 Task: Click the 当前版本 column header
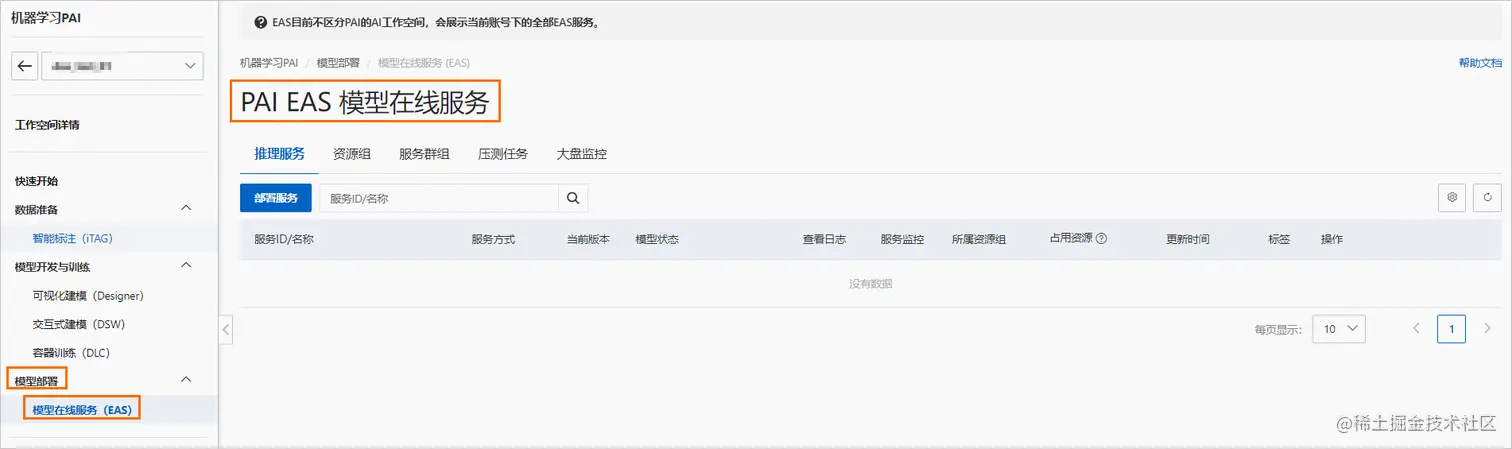click(588, 240)
